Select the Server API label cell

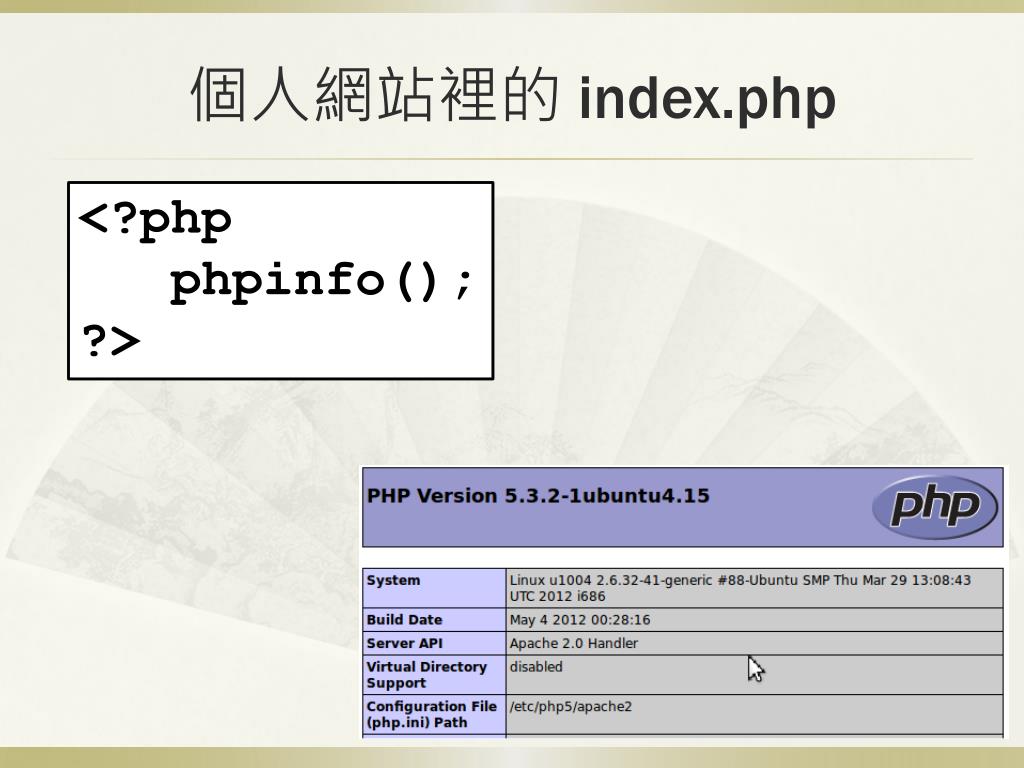tap(434, 643)
